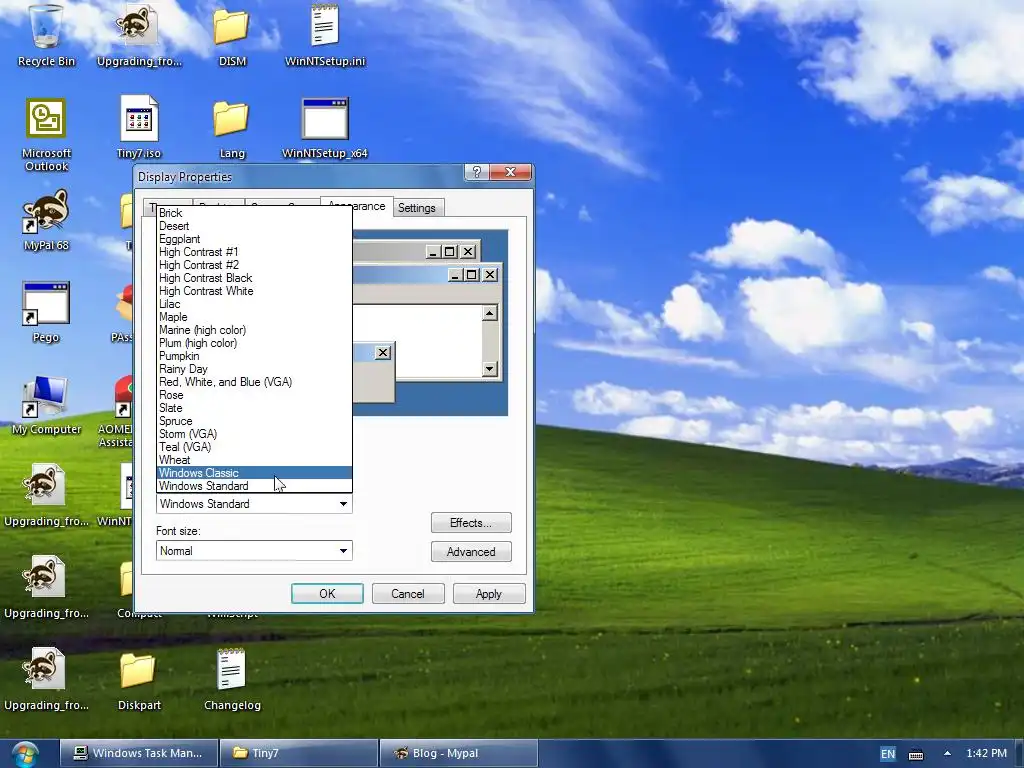
Task: Select the DISM folder icon
Action: 232,36
